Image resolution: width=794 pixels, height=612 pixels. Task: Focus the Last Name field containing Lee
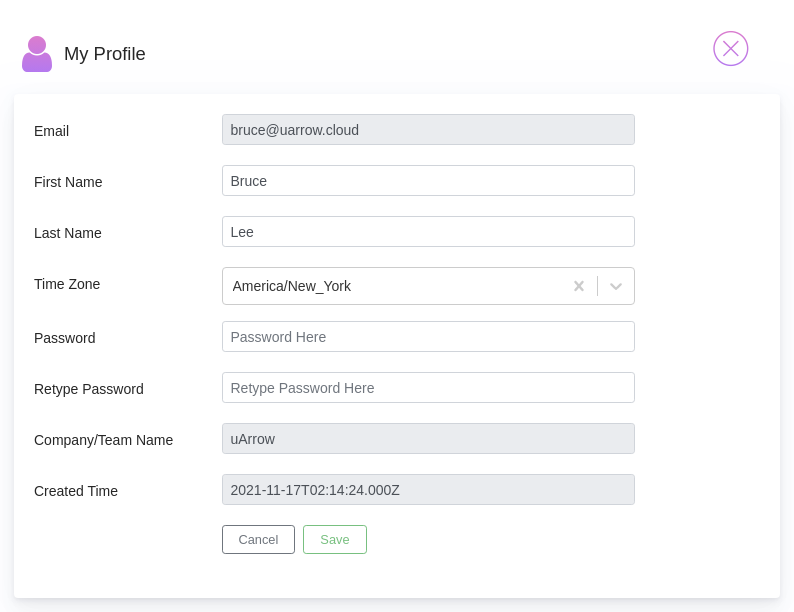tap(428, 232)
